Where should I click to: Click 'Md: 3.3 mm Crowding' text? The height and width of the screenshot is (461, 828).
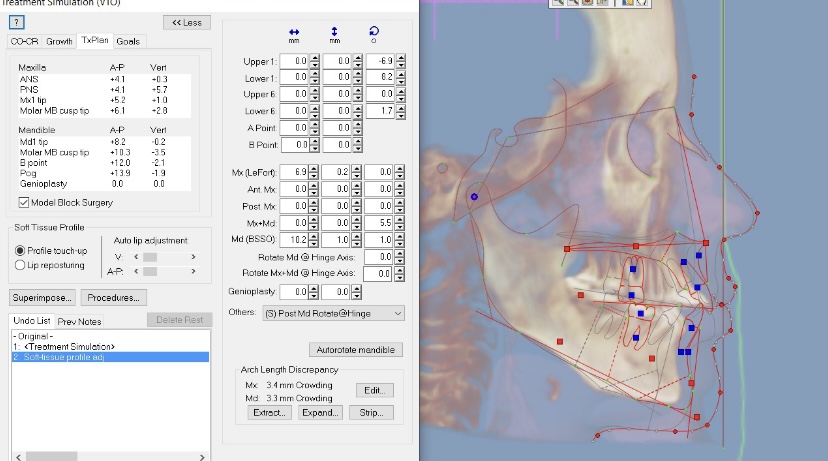tap(289, 398)
